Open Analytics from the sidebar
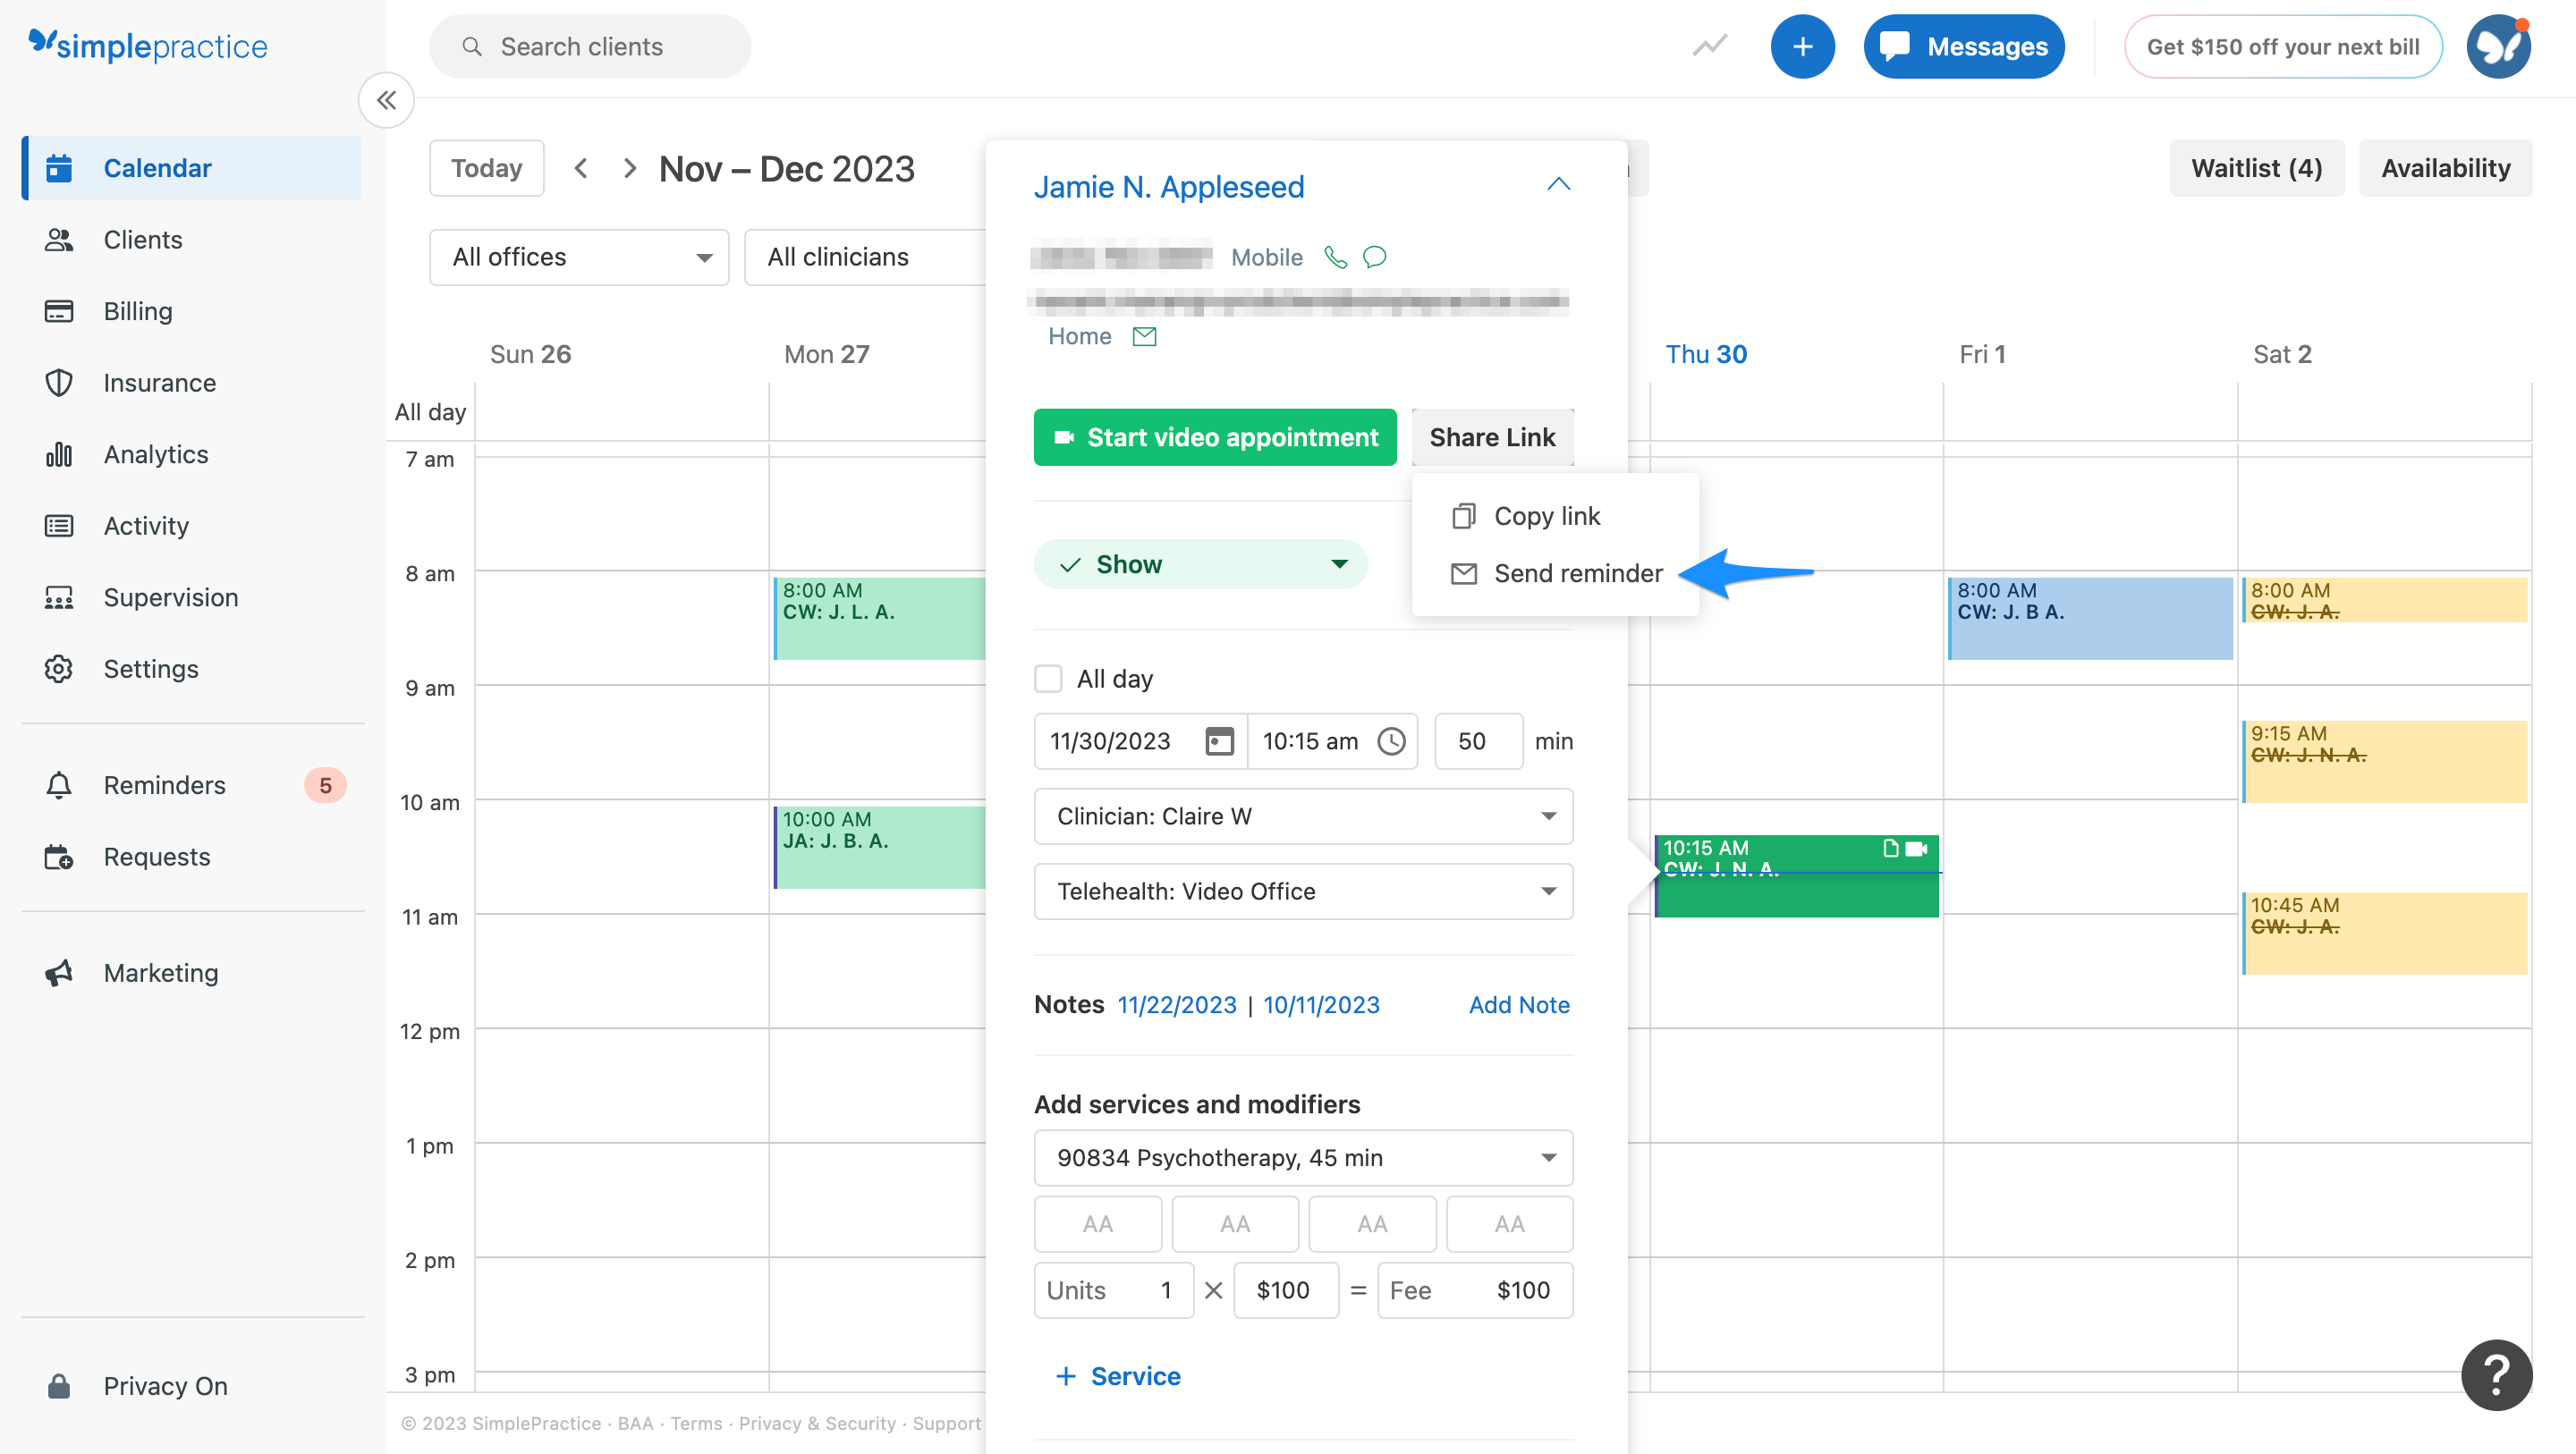The width and height of the screenshot is (2576, 1454). tap(154, 454)
